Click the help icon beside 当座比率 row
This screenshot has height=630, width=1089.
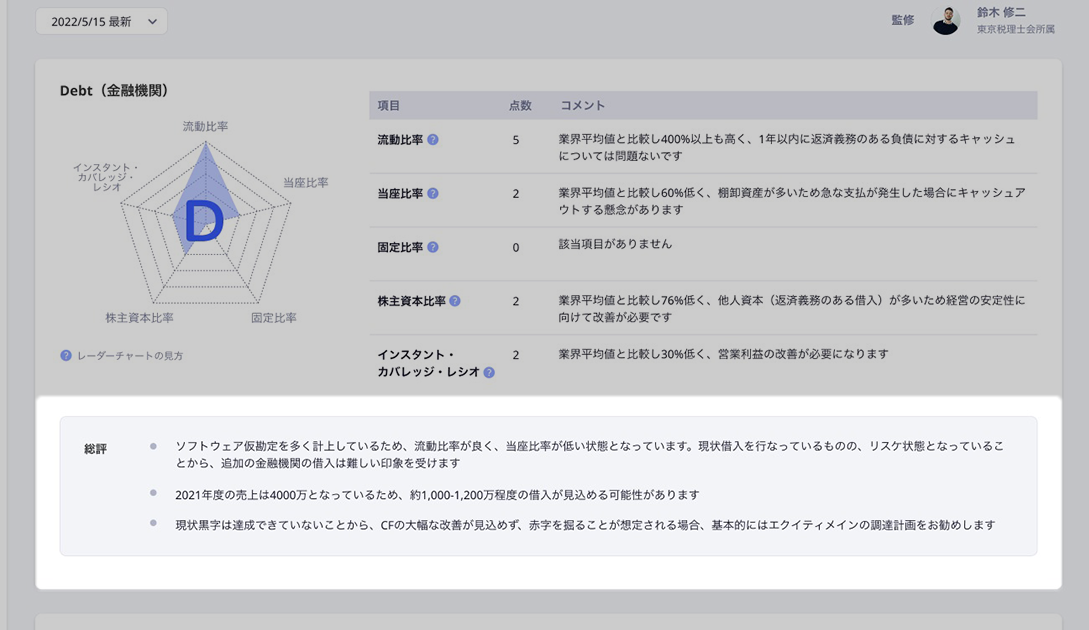pos(433,193)
